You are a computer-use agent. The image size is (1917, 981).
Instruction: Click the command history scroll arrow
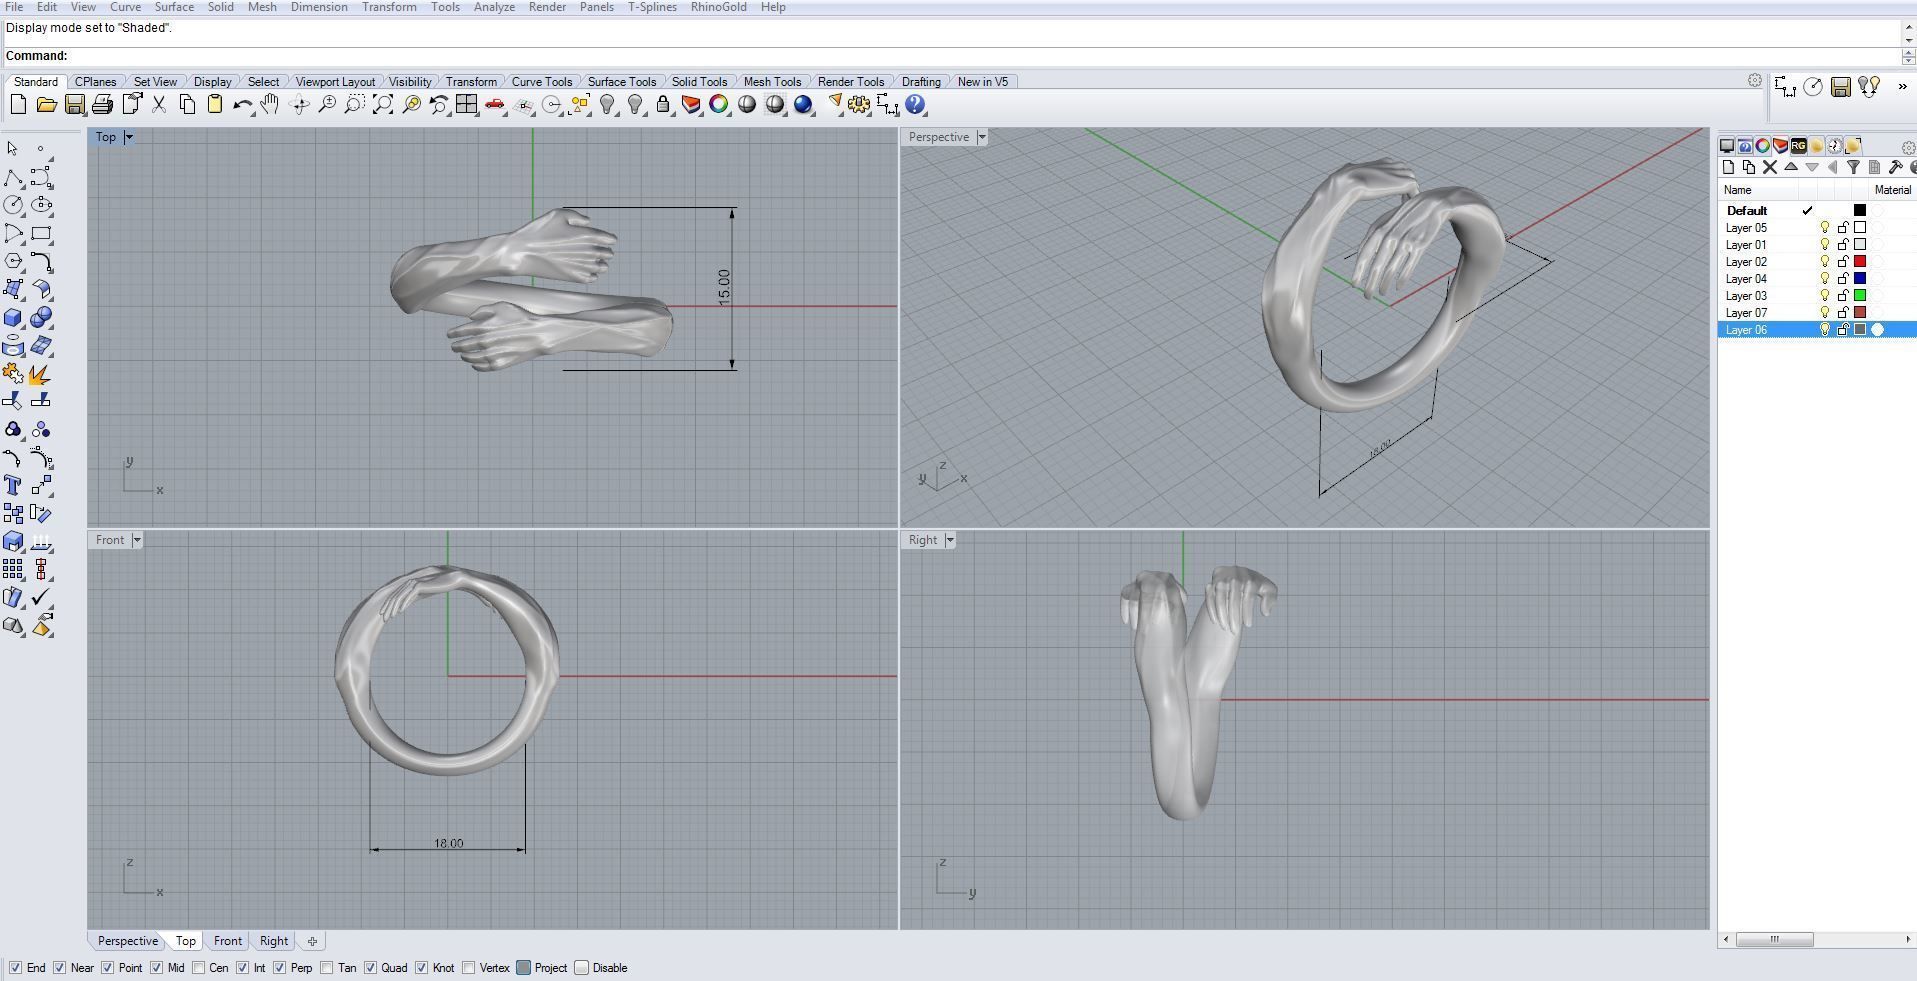tap(1908, 28)
